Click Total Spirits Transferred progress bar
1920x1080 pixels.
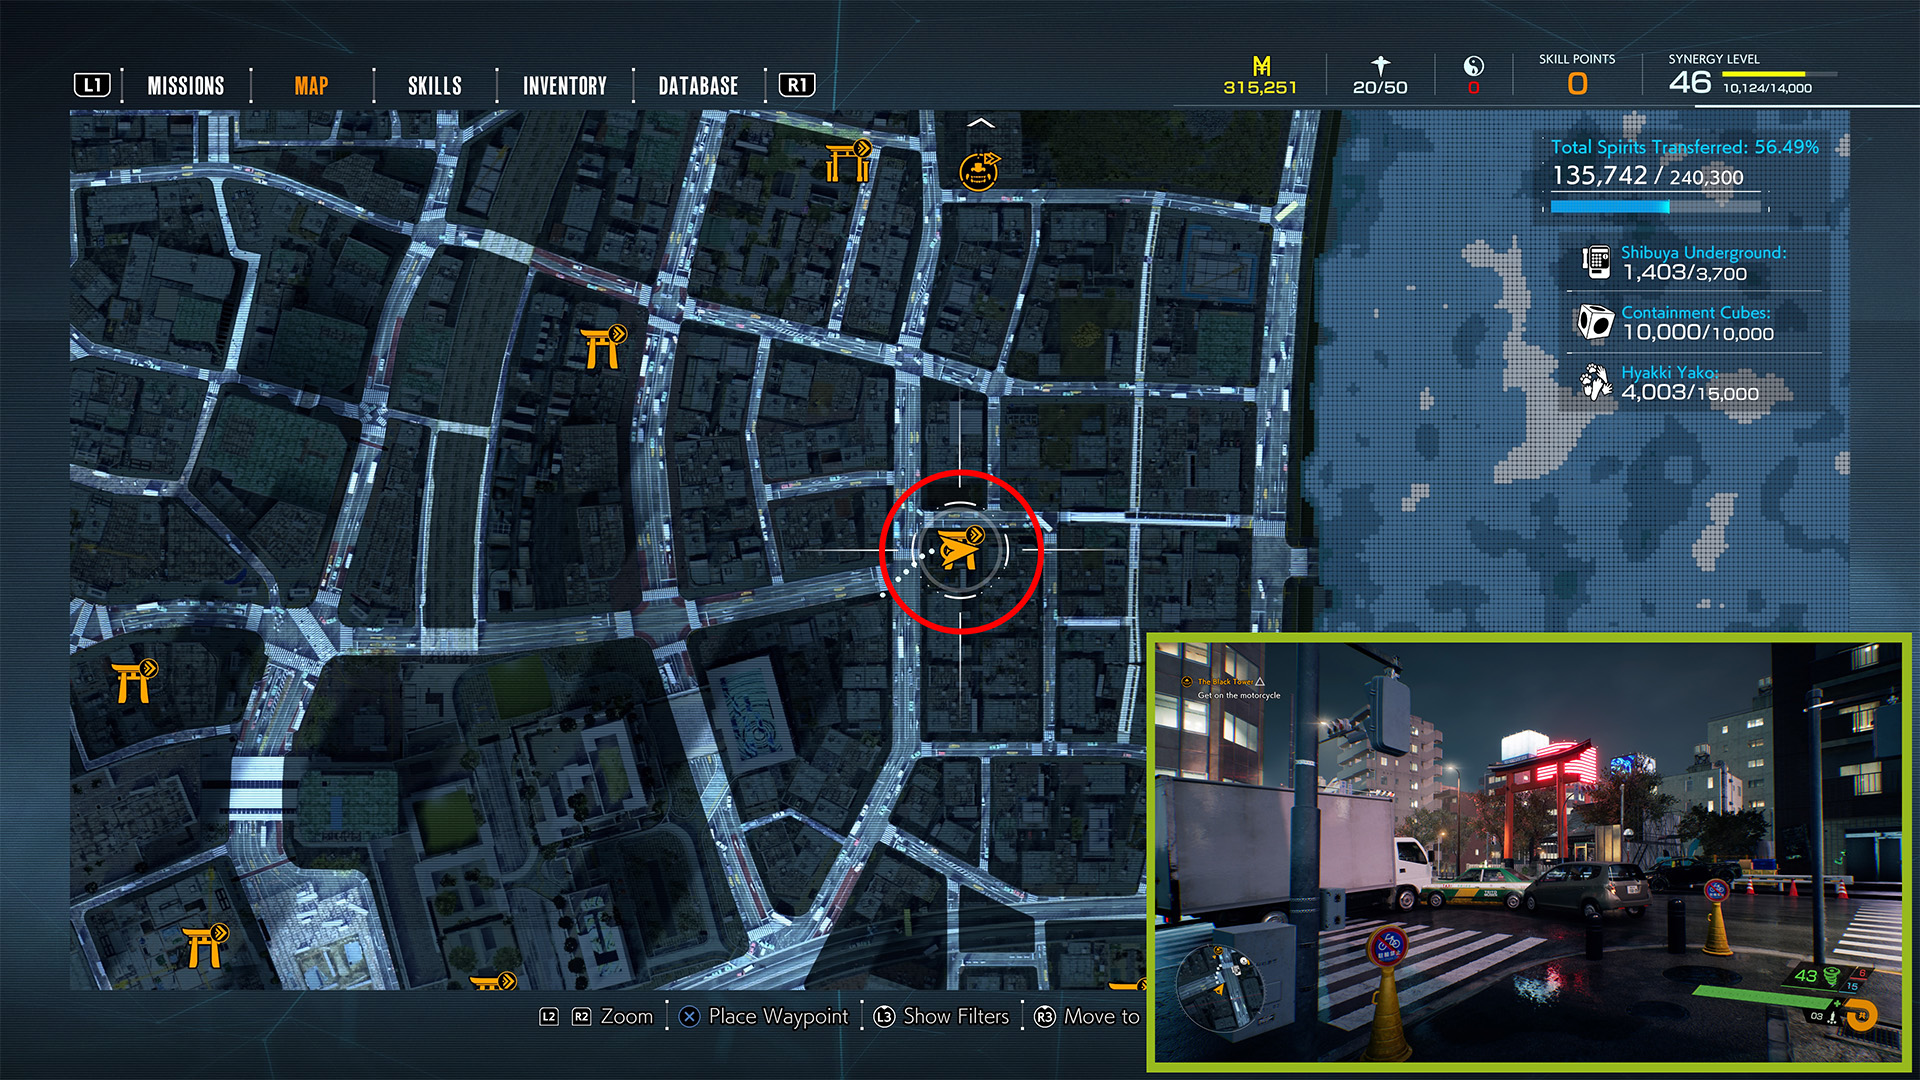pos(1655,207)
